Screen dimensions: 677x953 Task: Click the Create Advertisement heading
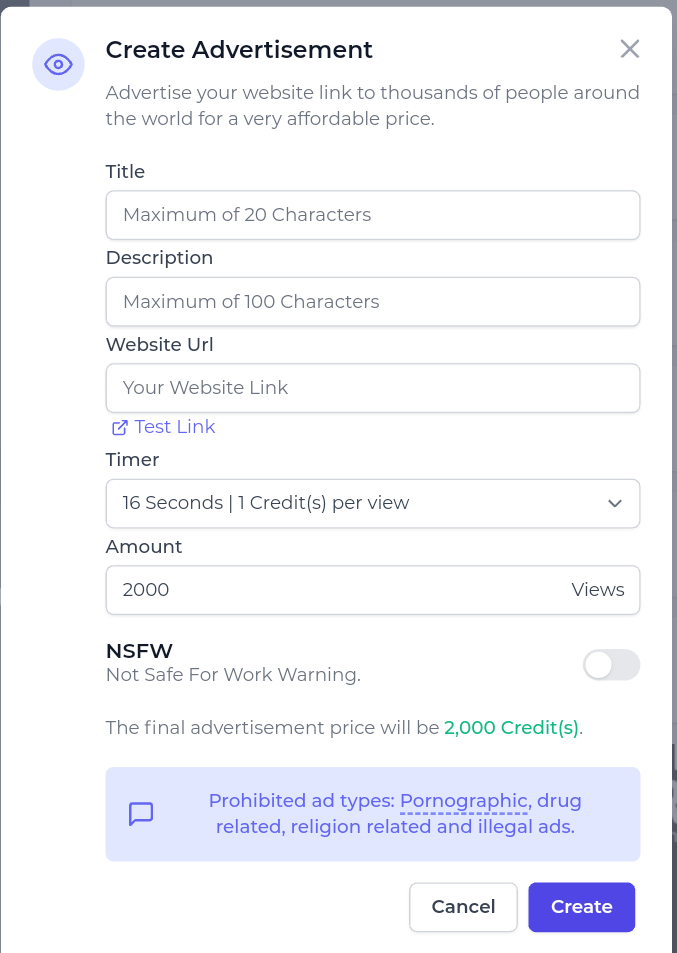pos(239,50)
